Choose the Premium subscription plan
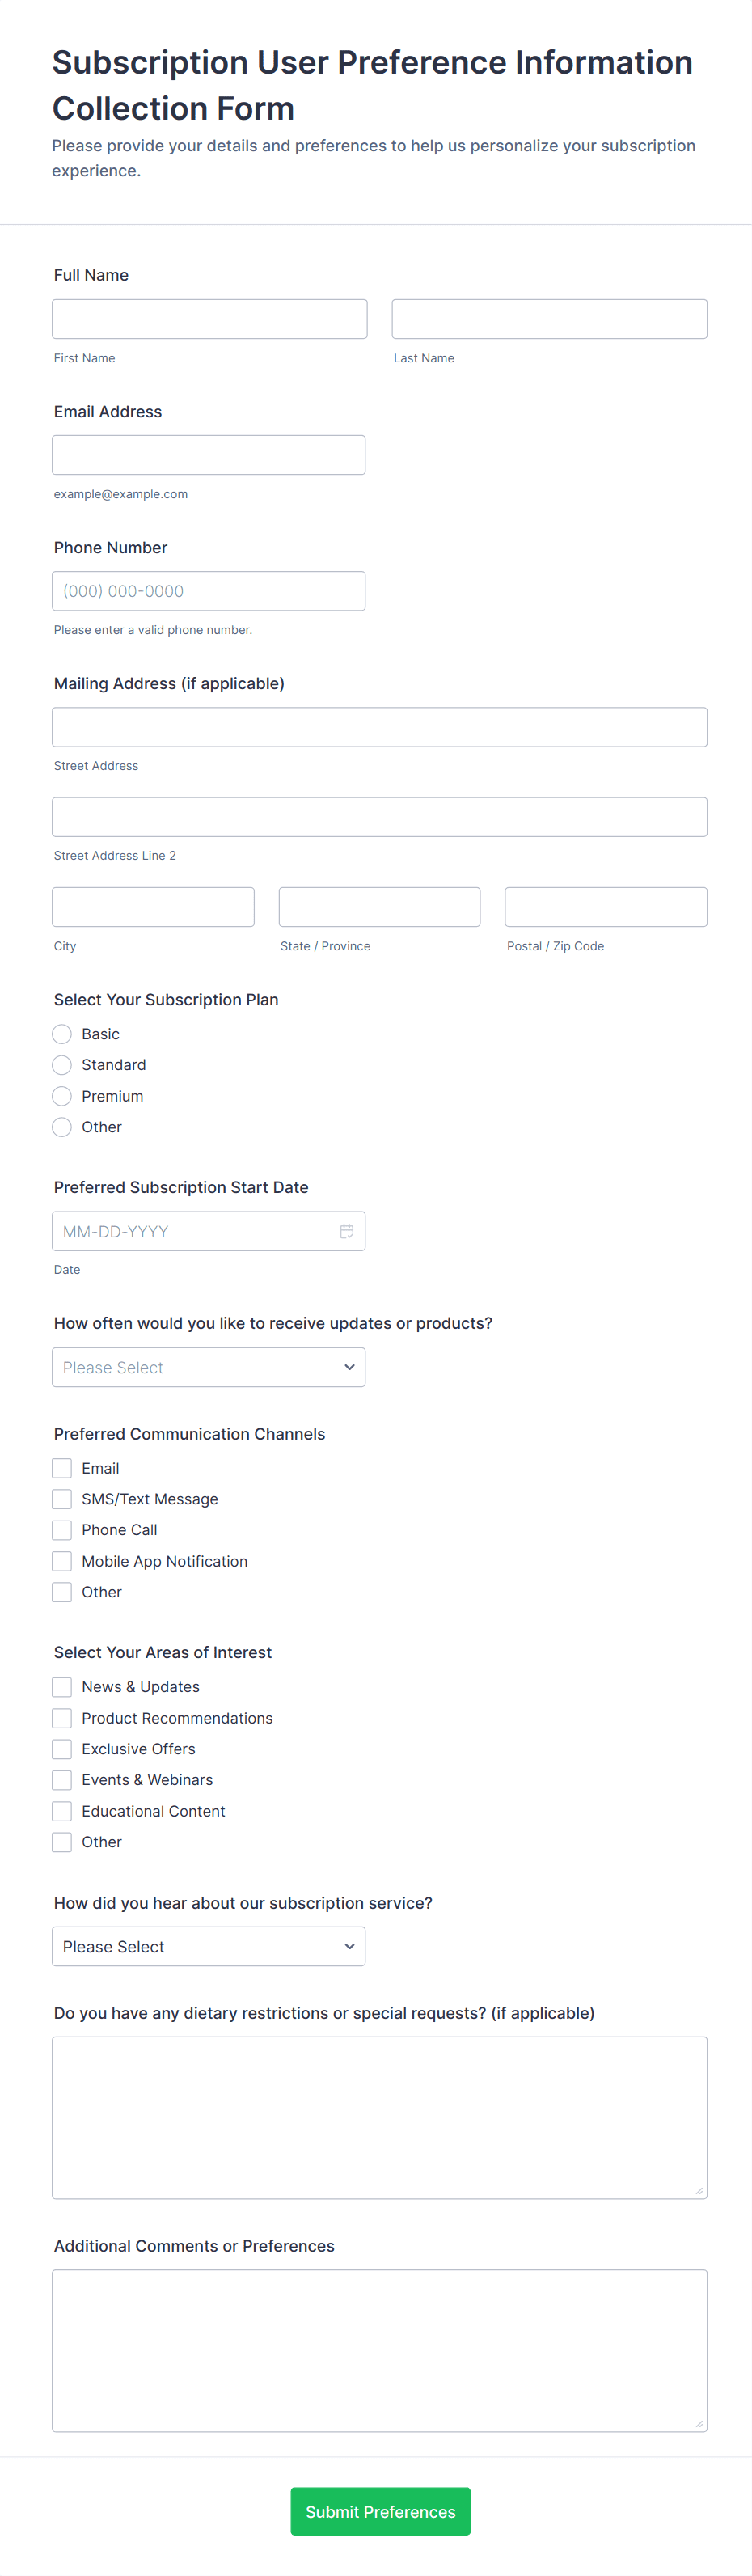This screenshot has width=752, height=2576. coord(62,1096)
